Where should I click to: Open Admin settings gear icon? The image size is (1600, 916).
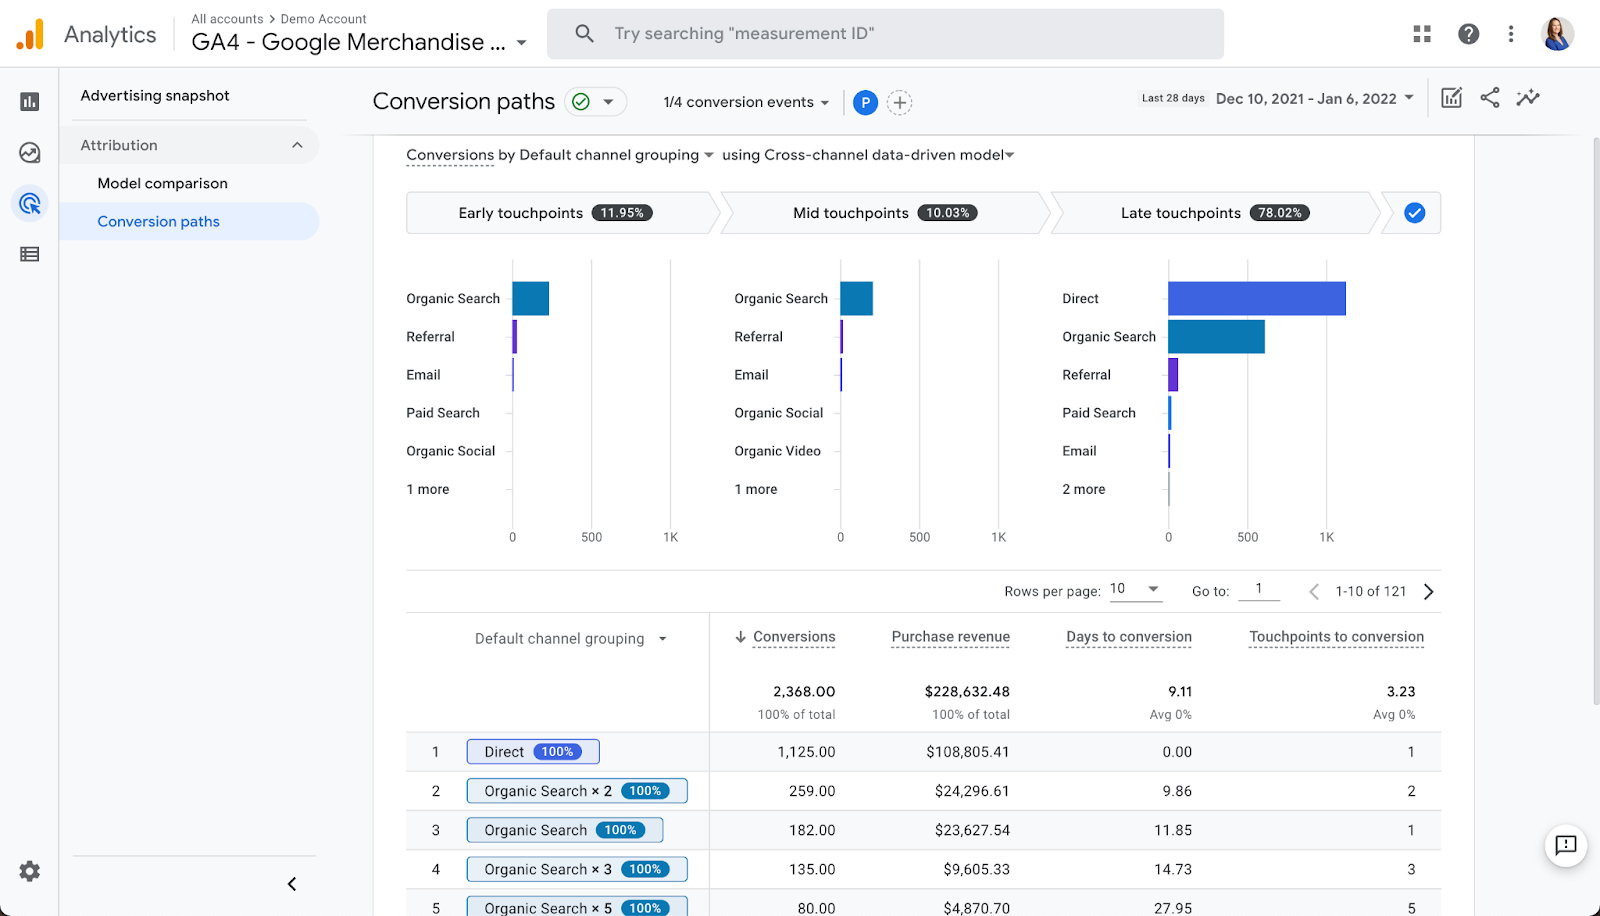pyautogui.click(x=30, y=871)
